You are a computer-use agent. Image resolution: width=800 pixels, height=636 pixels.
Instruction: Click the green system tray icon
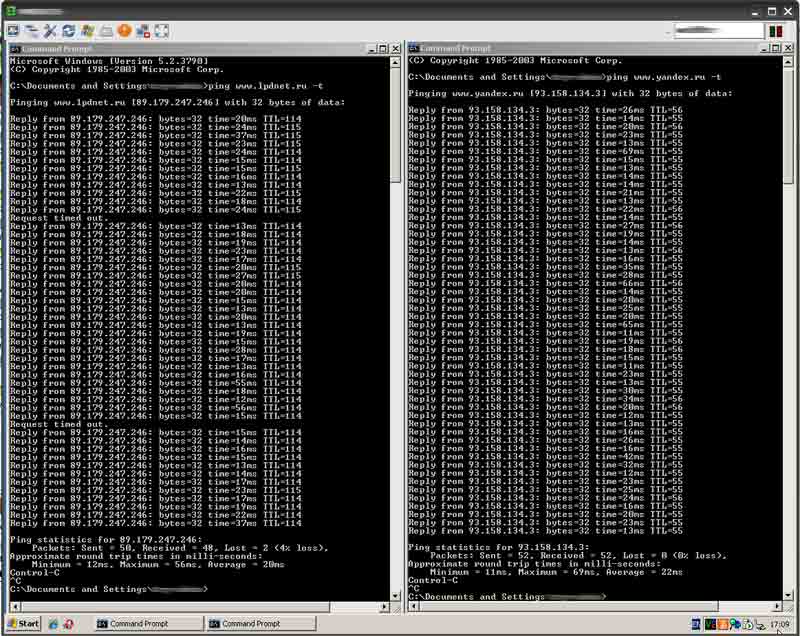[x=710, y=624]
